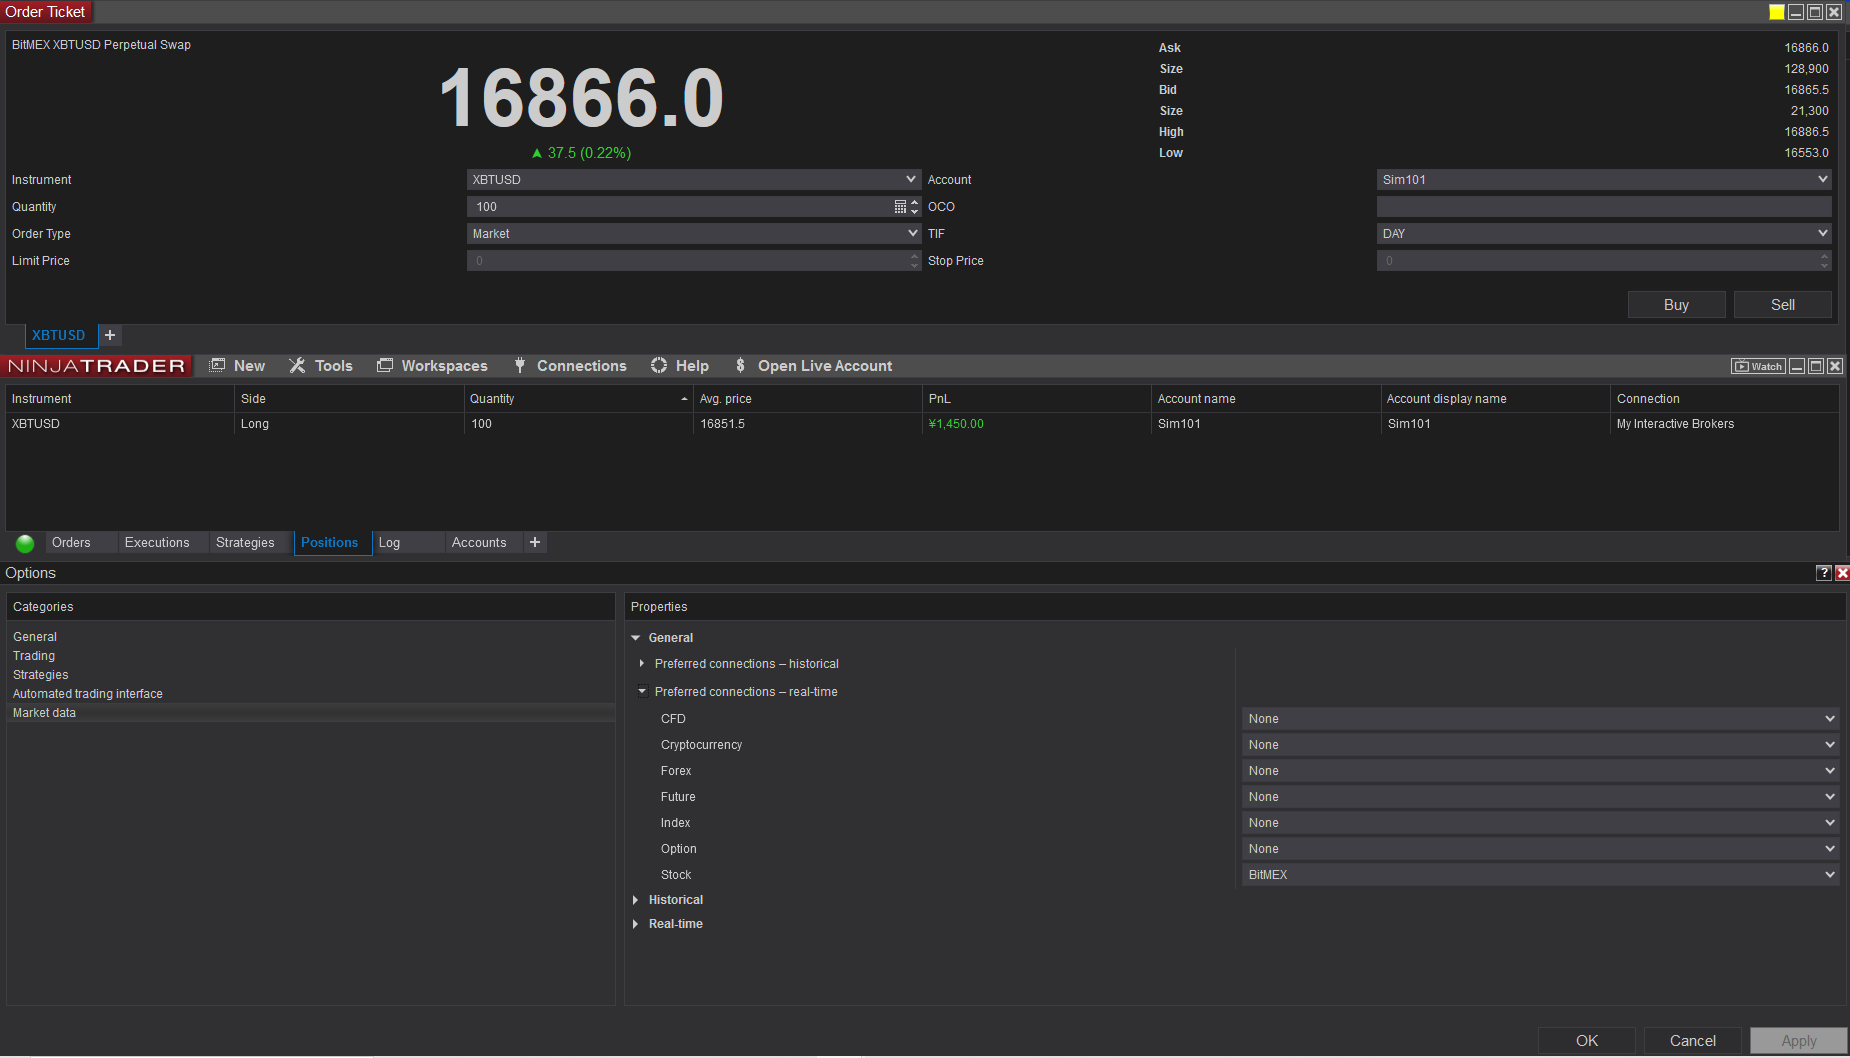Open the New menu
Image resolution: width=1850 pixels, height=1058 pixels.
point(237,366)
